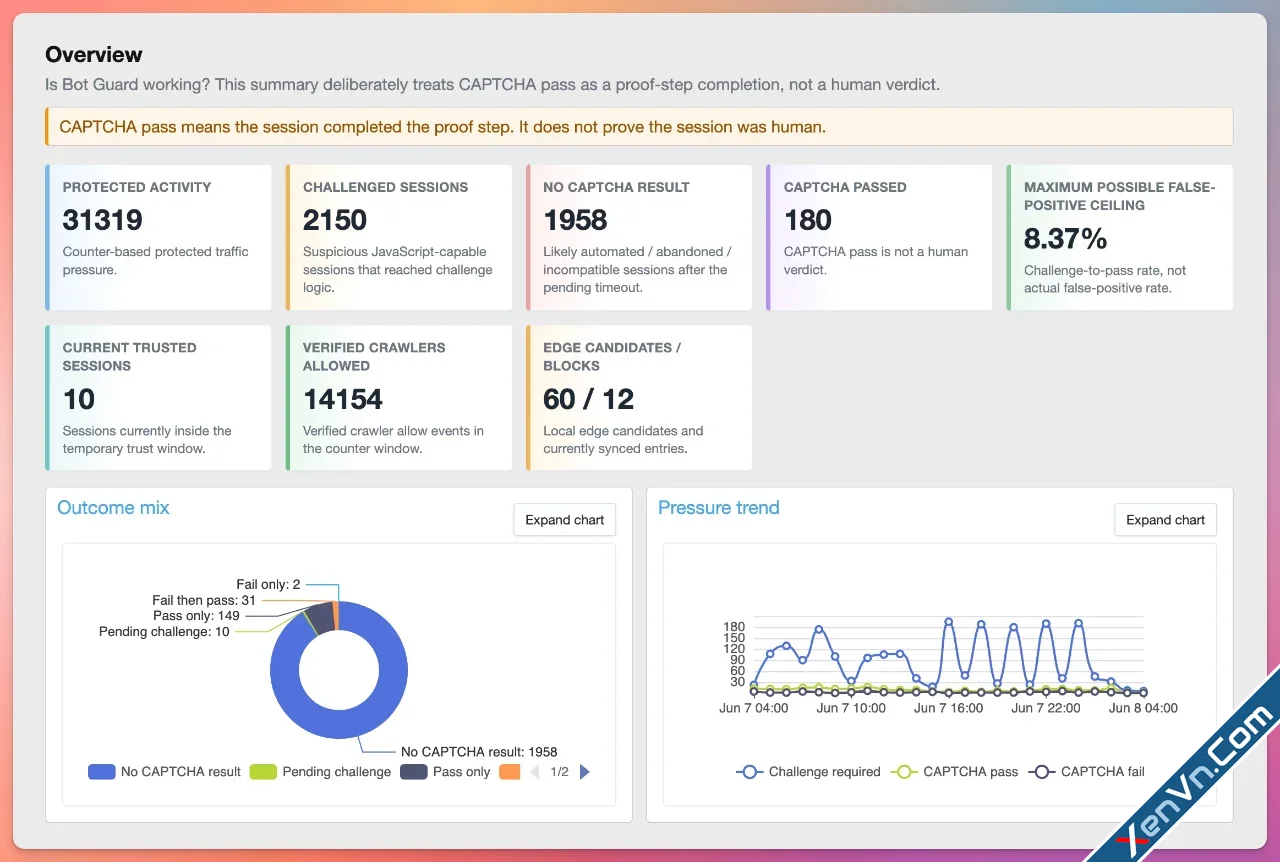Select the No CAPTCHA Result card value 1958
Screen dimensions: 1280x862
(x=575, y=220)
